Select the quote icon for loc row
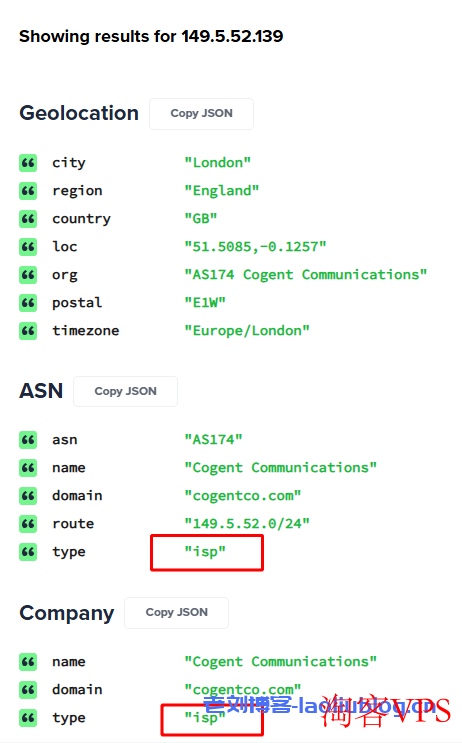462x743 pixels. pos(28,247)
